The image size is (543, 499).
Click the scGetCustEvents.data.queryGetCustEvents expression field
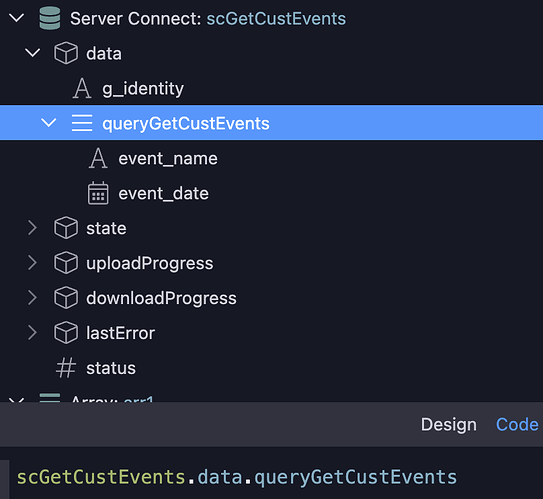click(x=276, y=478)
